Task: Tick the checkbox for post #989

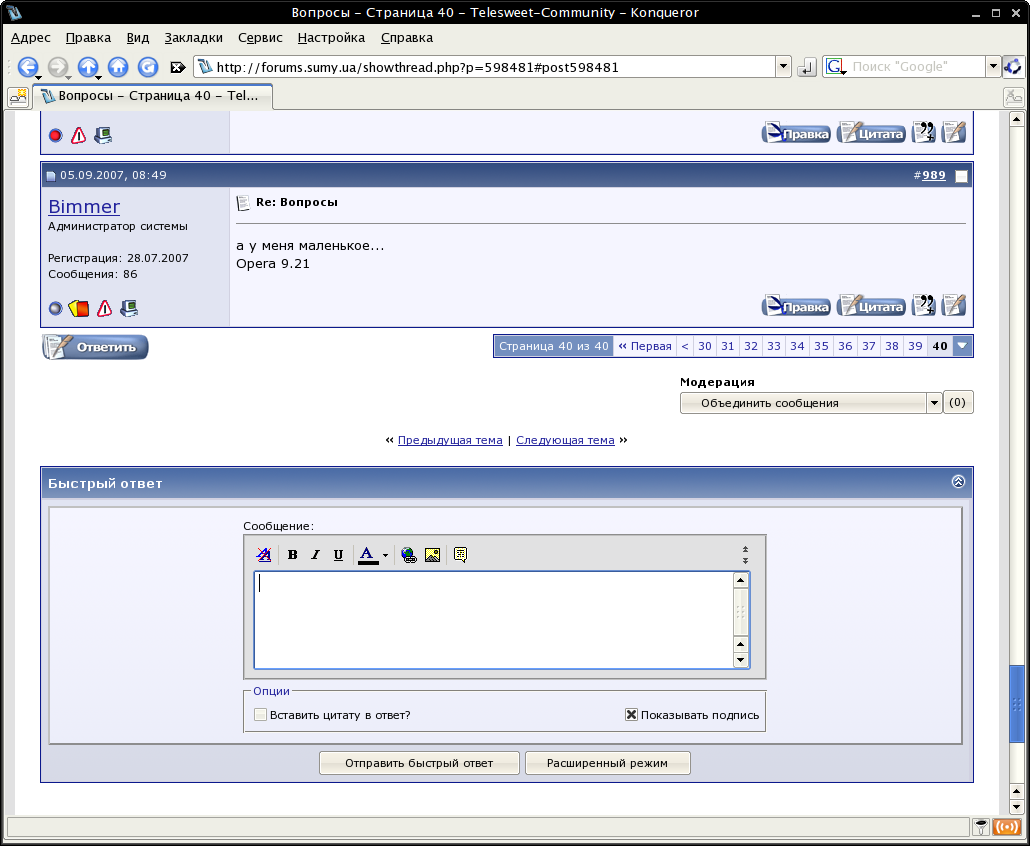Action: coord(961,176)
